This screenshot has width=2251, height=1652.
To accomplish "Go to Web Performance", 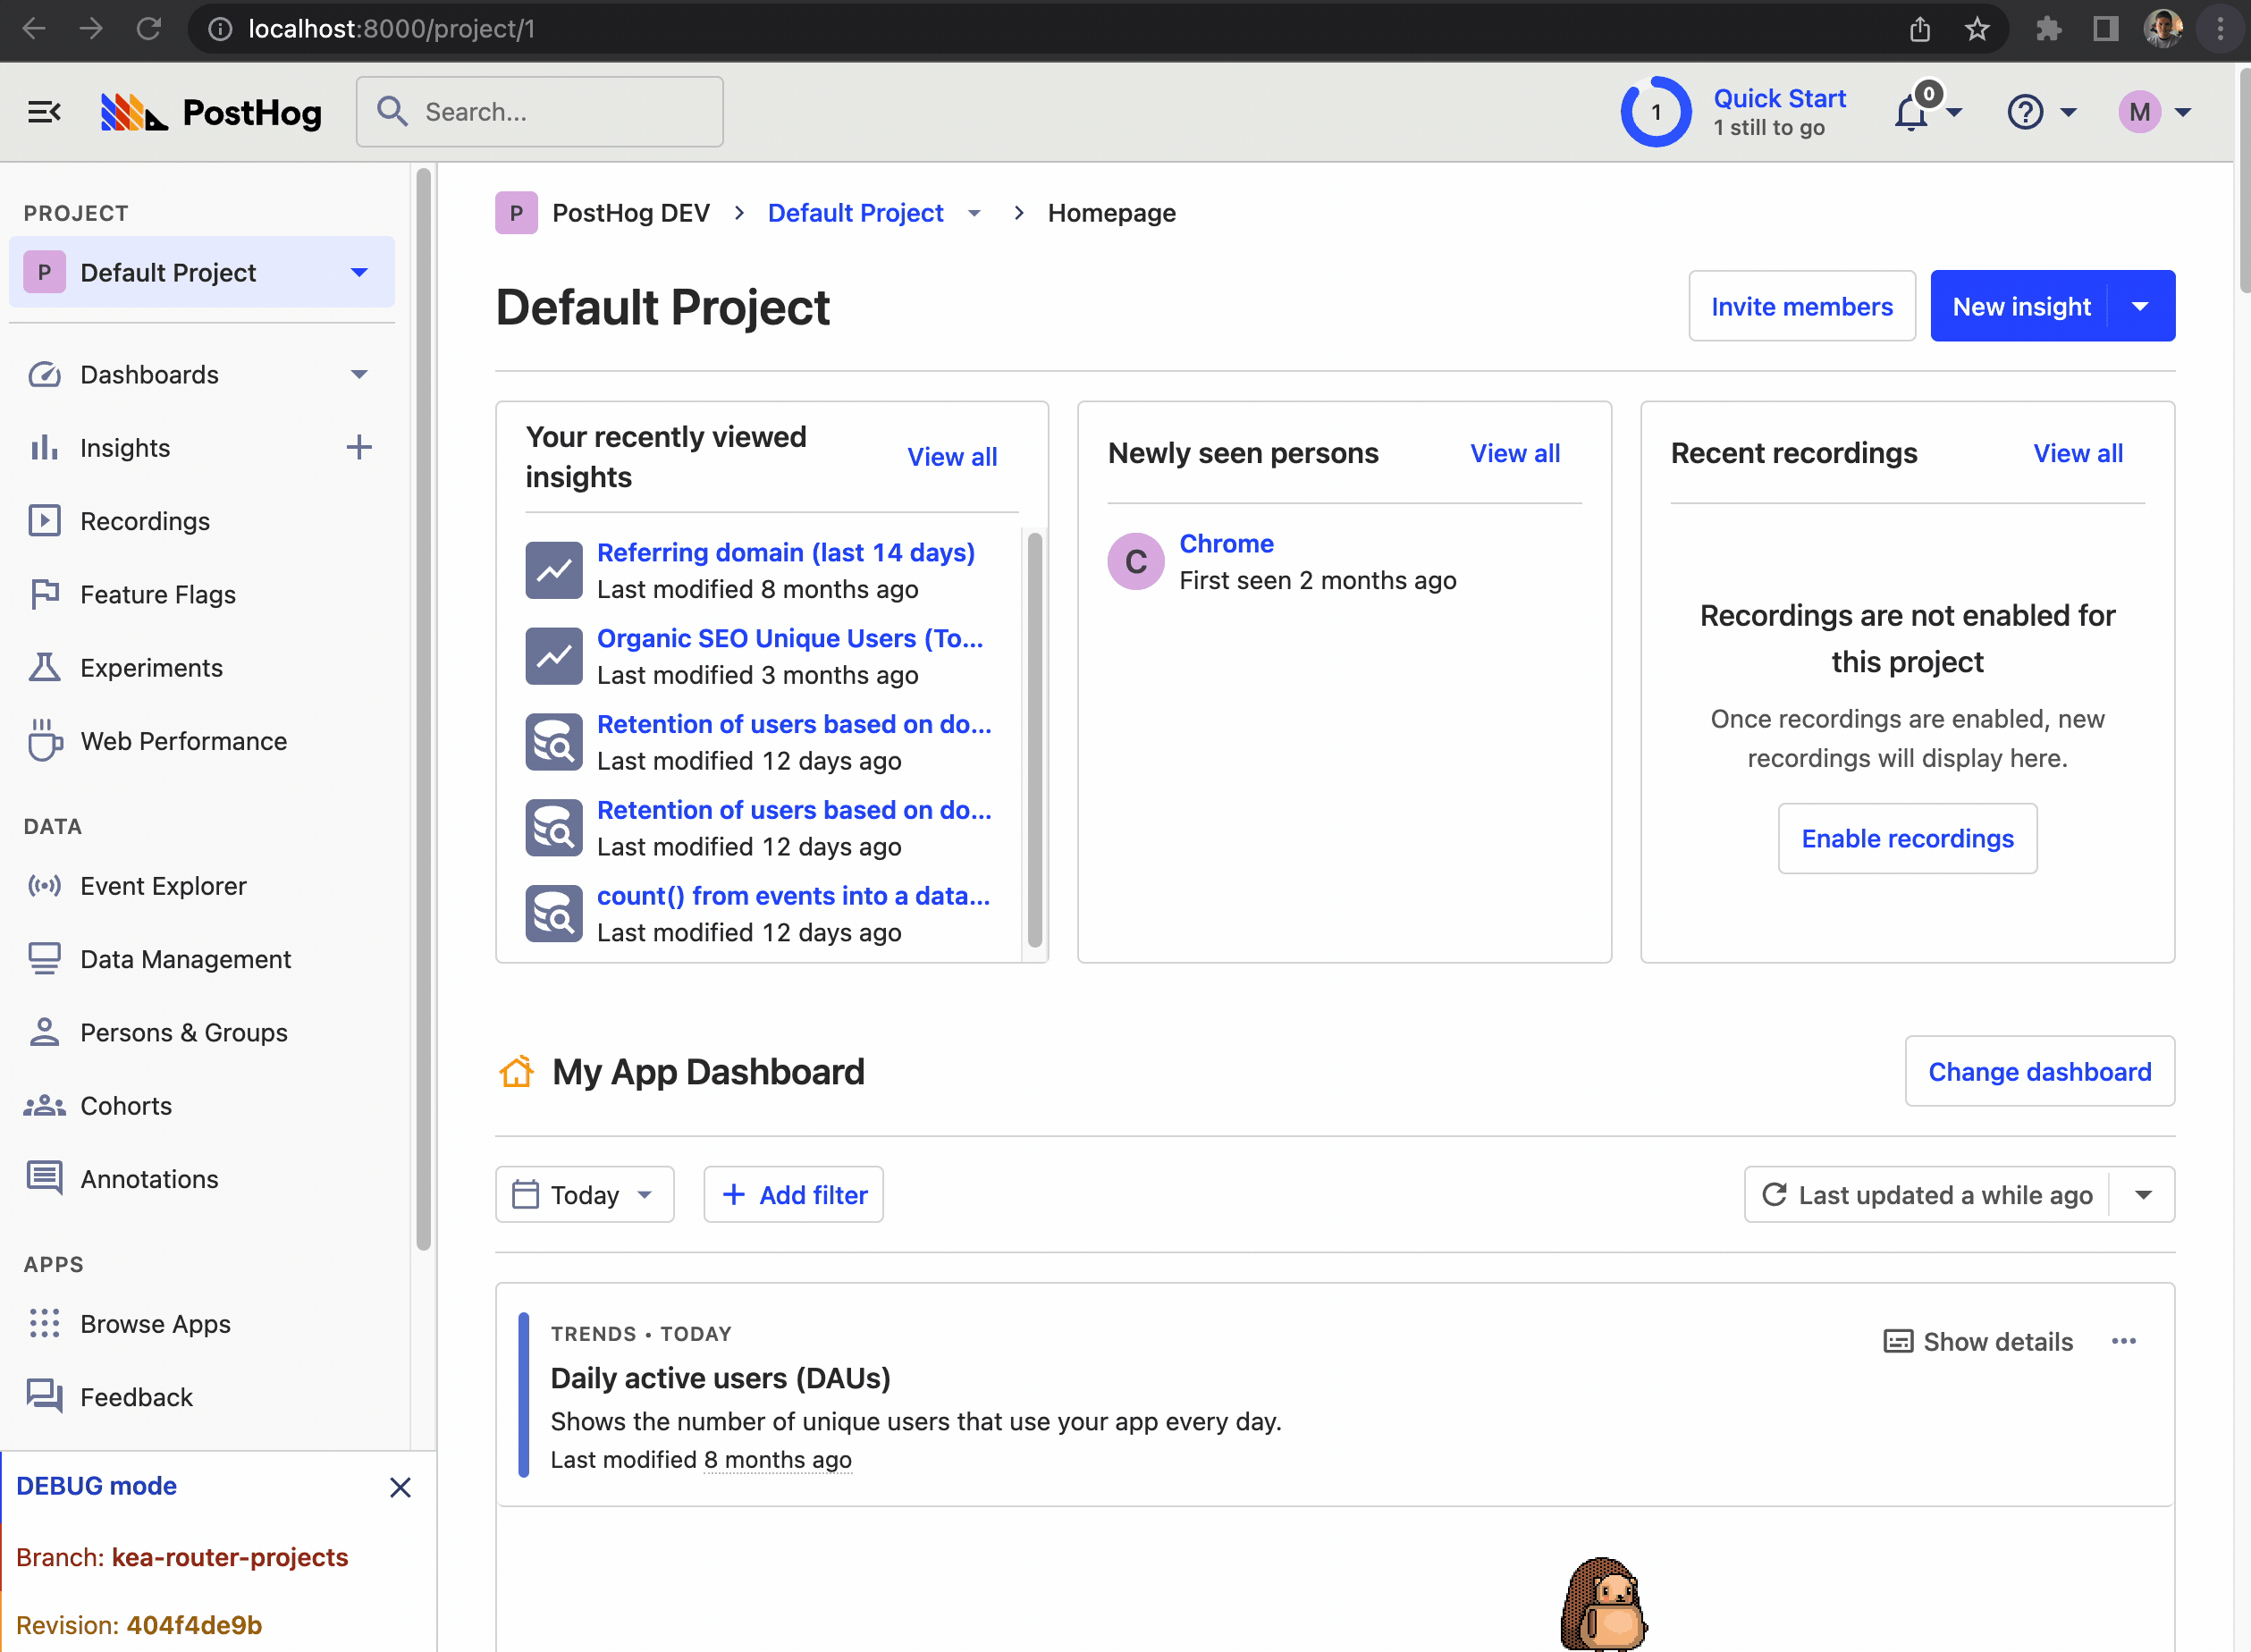I will 183,741.
